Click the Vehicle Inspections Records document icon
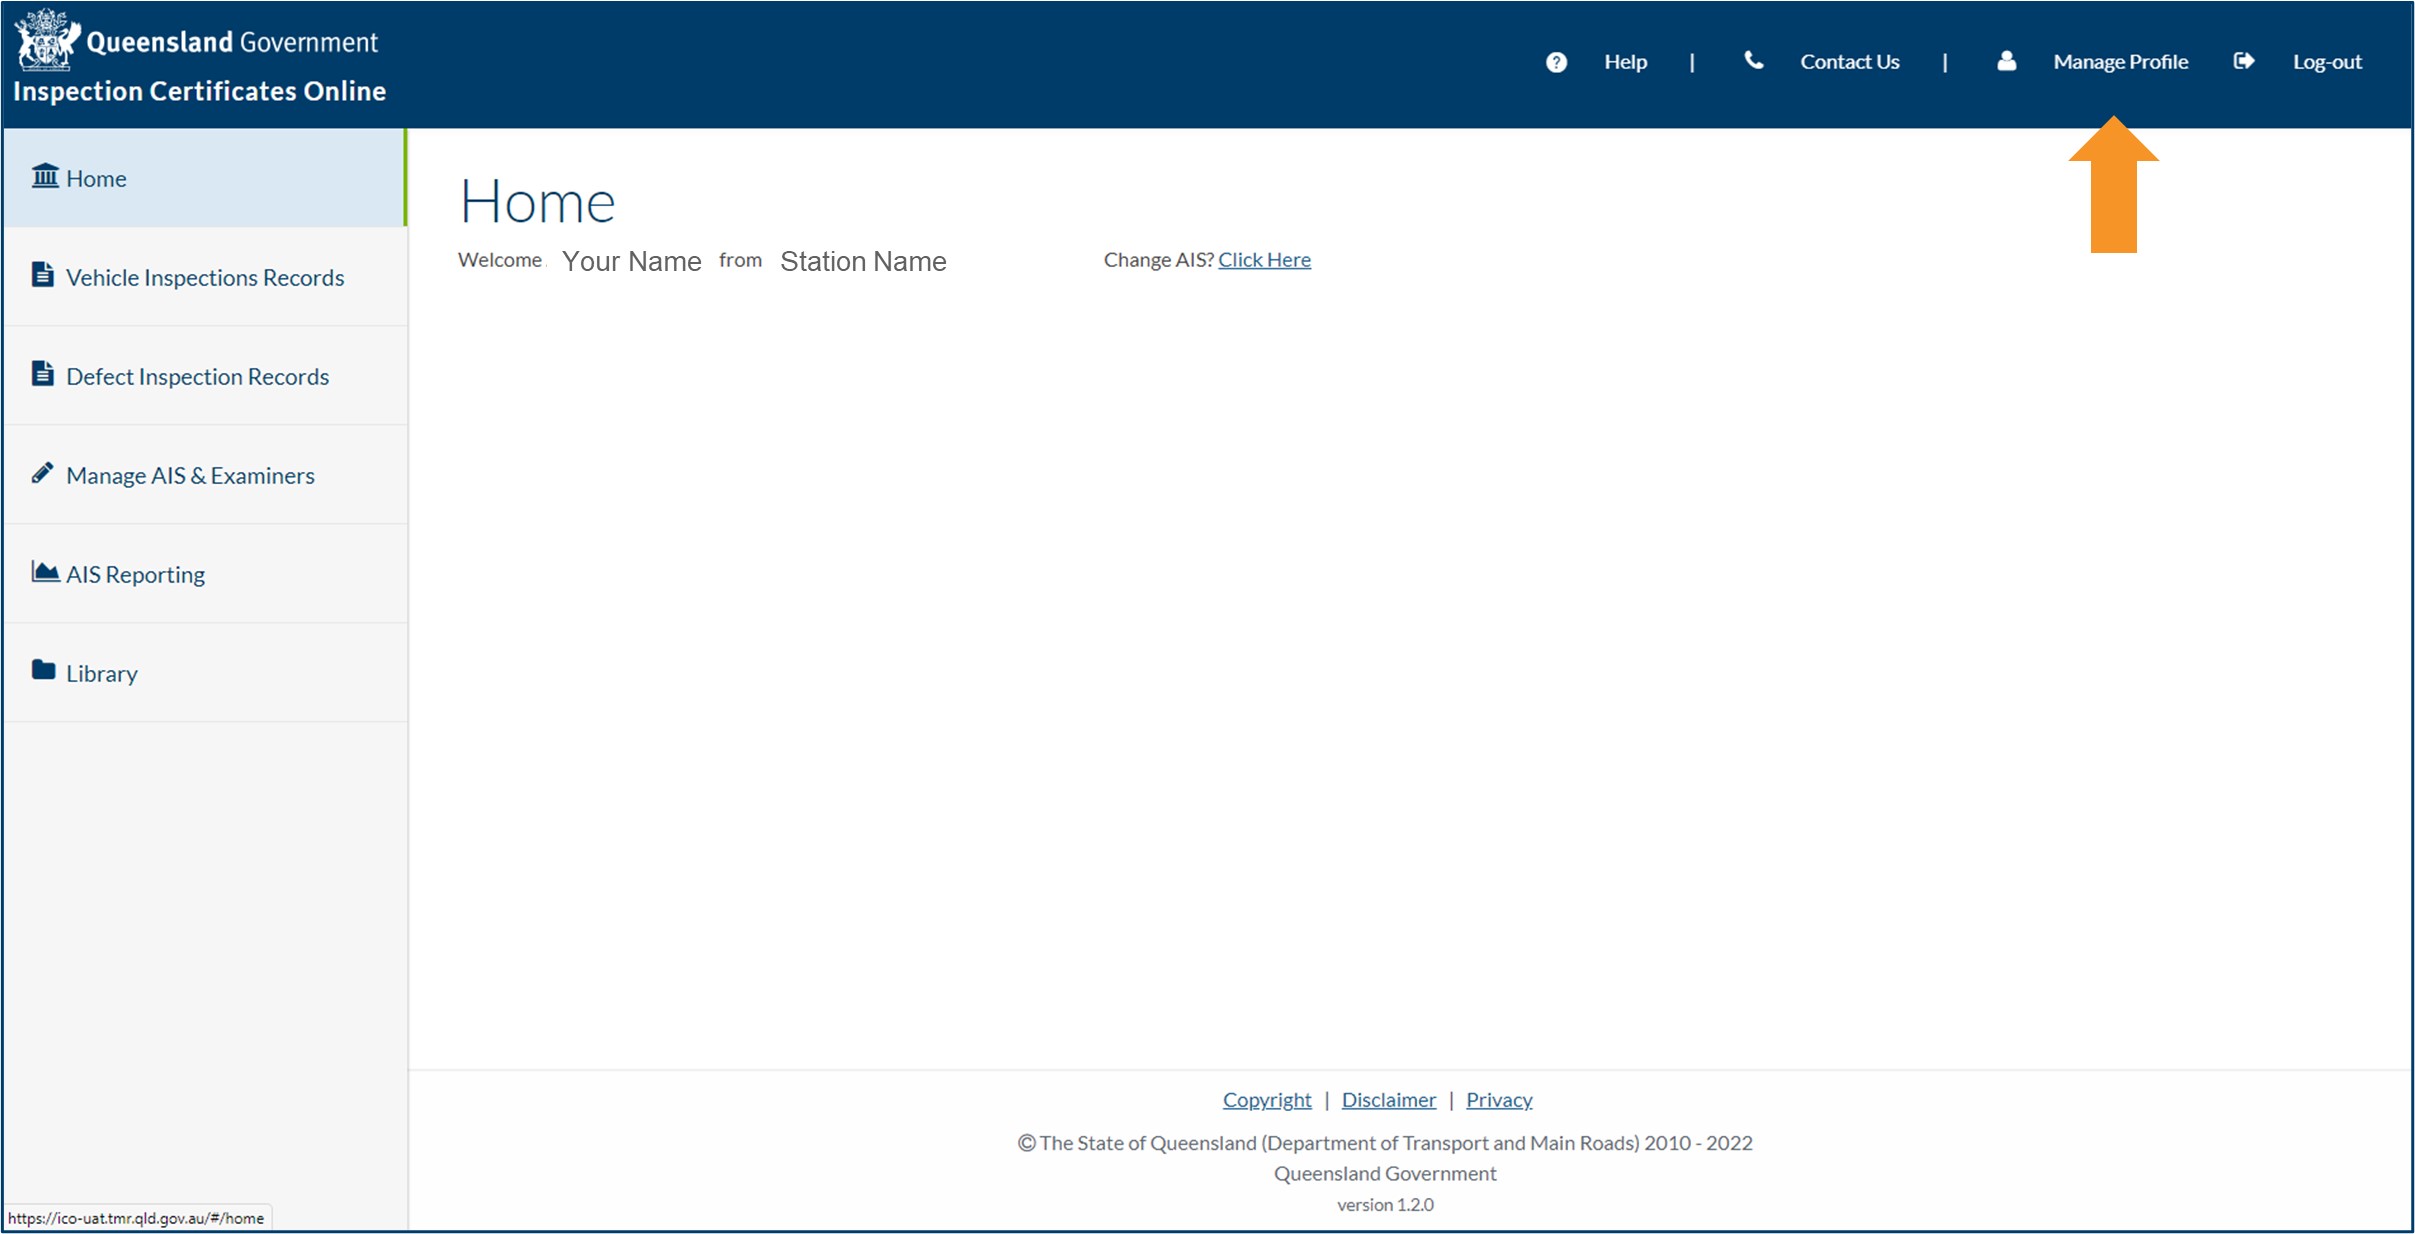 tap(42, 274)
